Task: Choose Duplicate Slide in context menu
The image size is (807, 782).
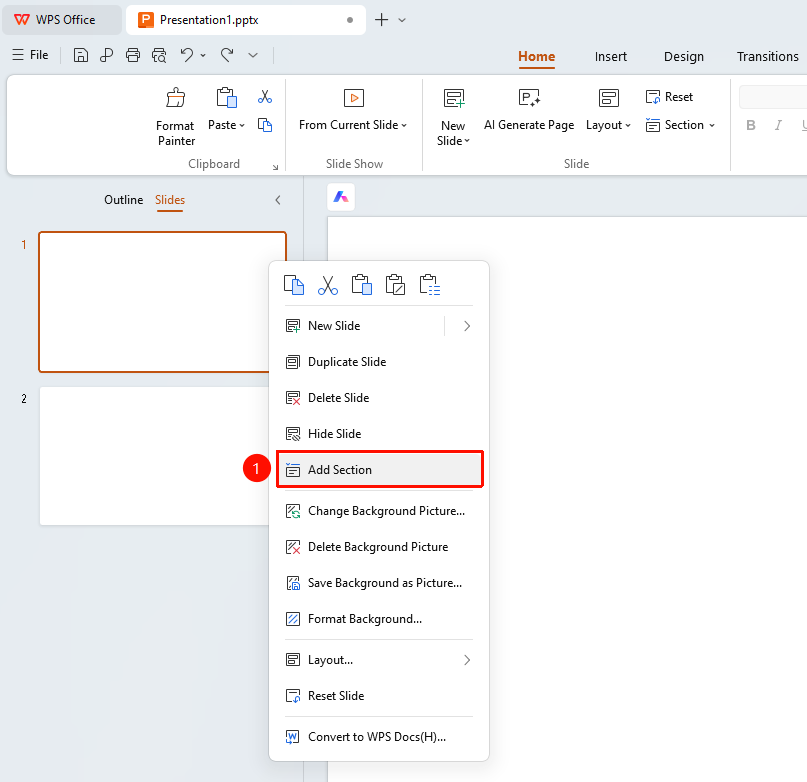Action: (379, 362)
